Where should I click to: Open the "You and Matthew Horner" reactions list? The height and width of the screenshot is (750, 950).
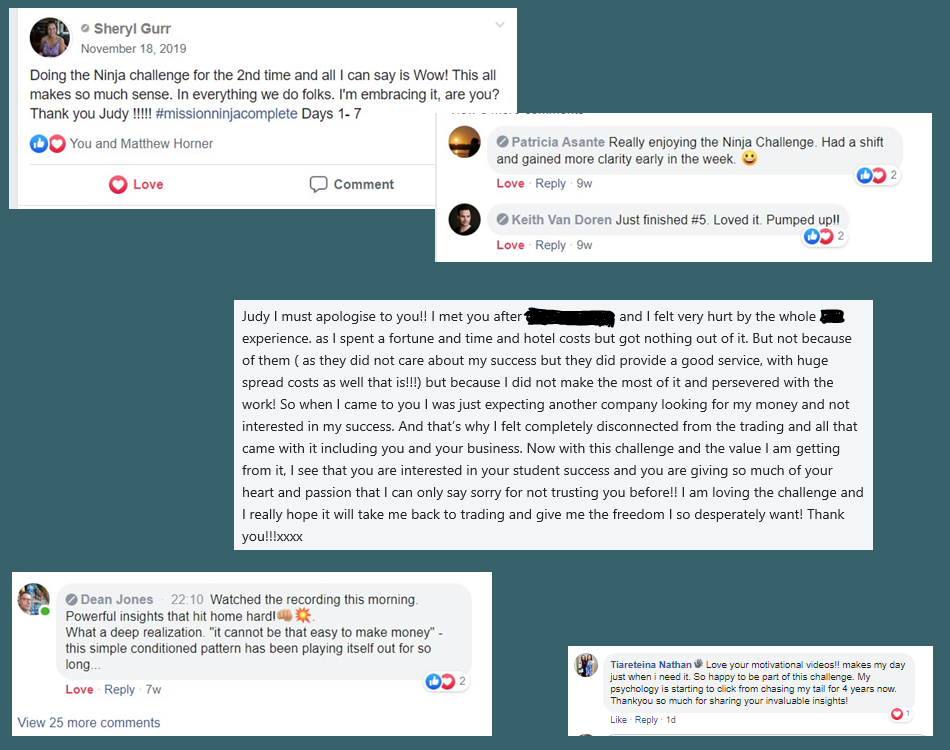(x=141, y=143)
